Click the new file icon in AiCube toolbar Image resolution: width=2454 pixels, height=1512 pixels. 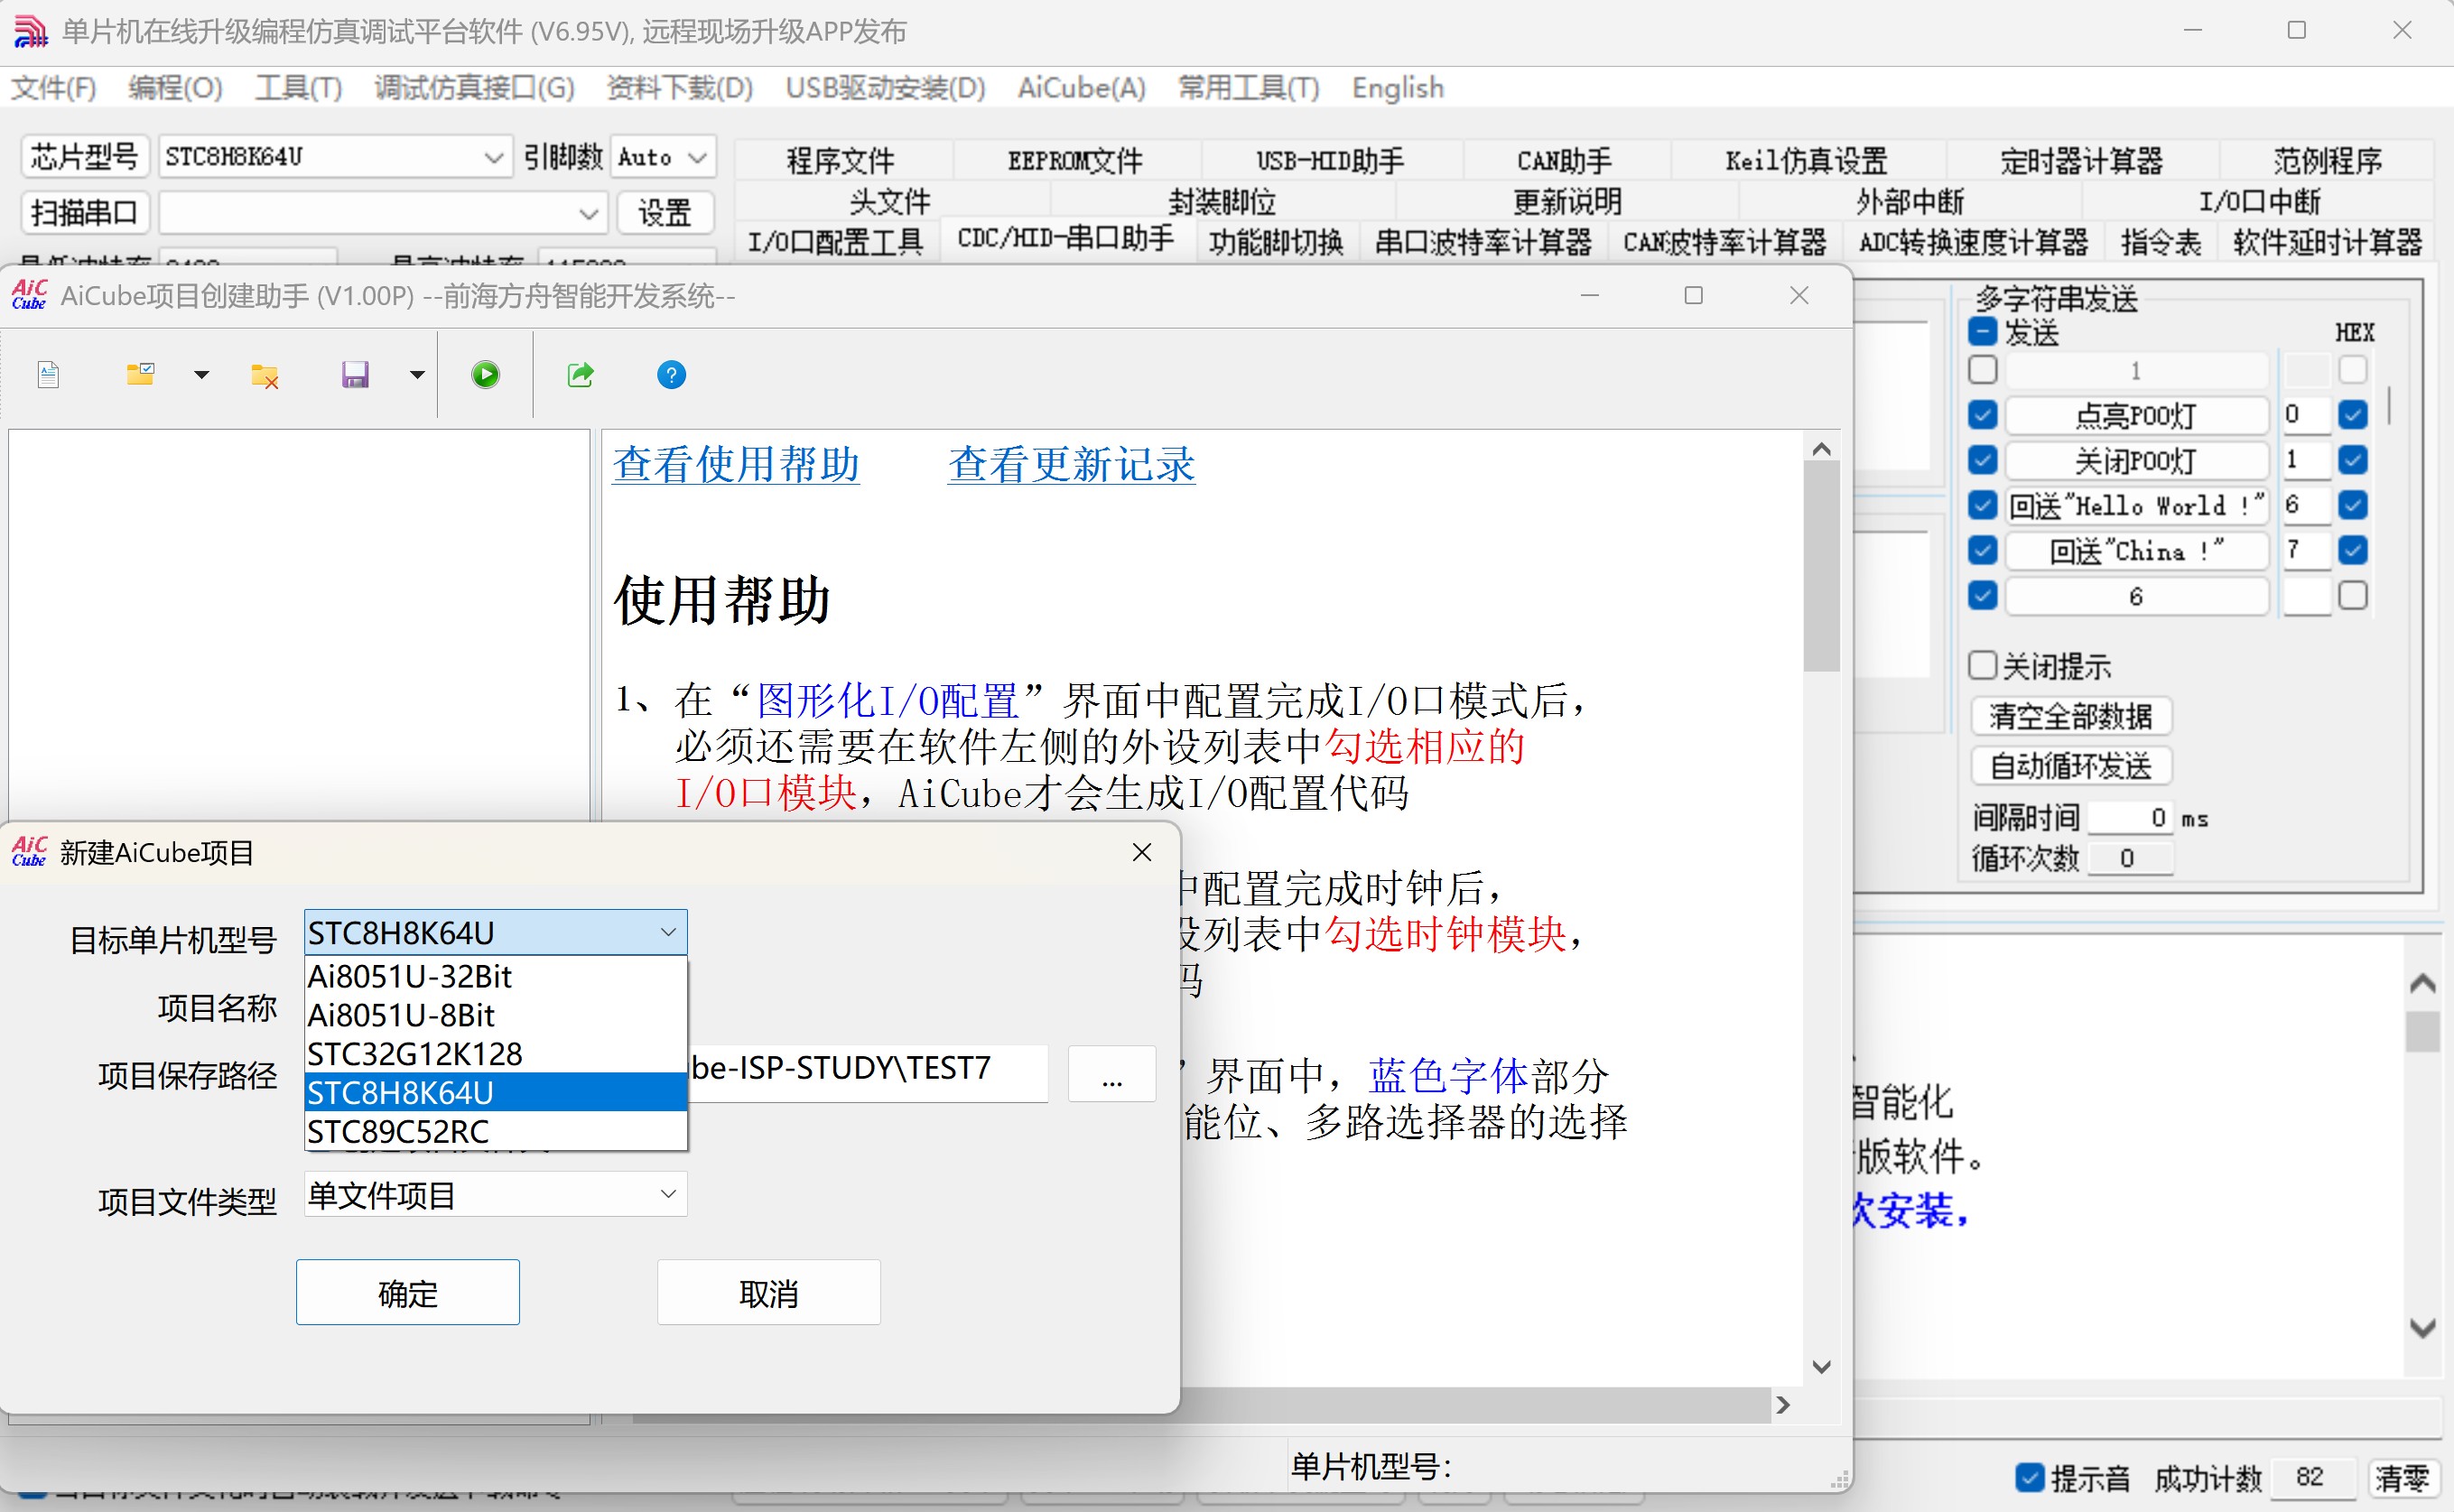(48, 375)
